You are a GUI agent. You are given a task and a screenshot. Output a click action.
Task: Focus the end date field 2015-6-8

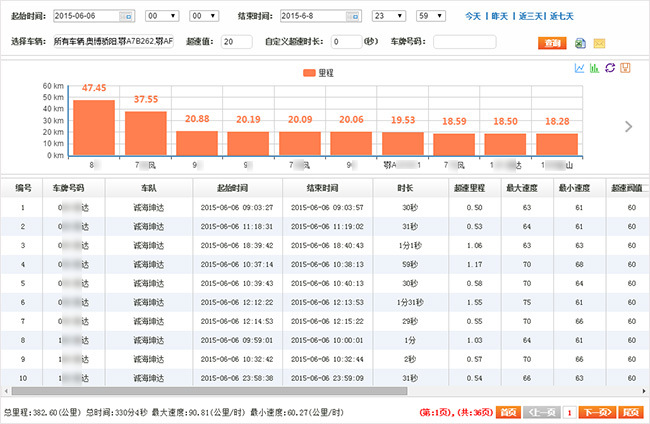pos(320,16)
